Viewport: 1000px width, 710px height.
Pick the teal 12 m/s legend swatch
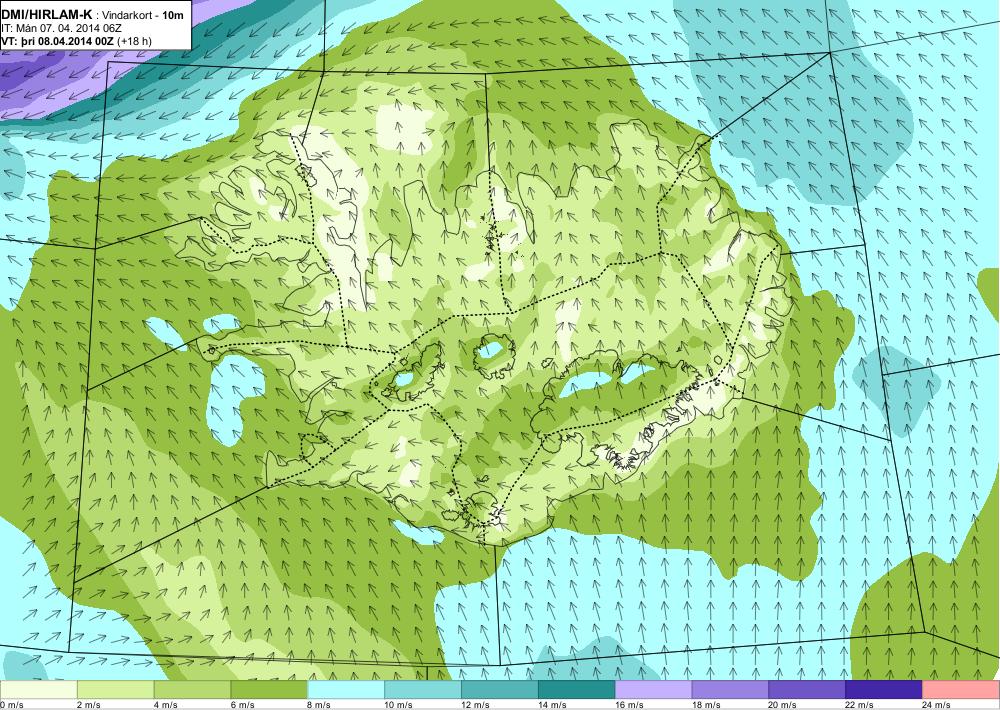coord(500,690)
